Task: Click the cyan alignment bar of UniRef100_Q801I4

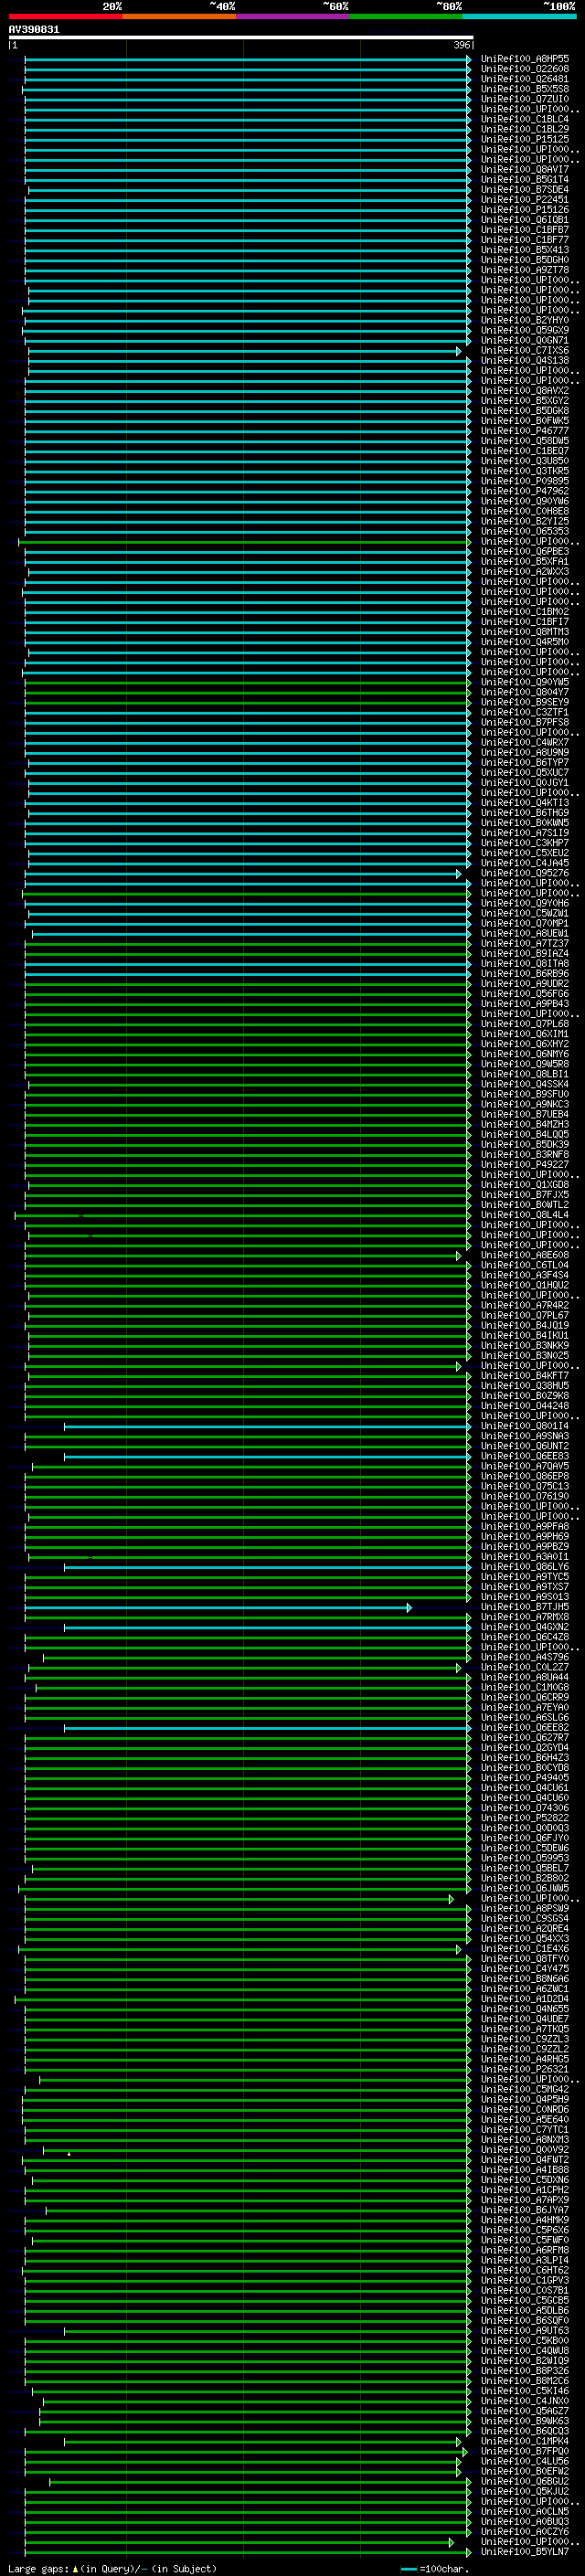Action: (265, 1427)
